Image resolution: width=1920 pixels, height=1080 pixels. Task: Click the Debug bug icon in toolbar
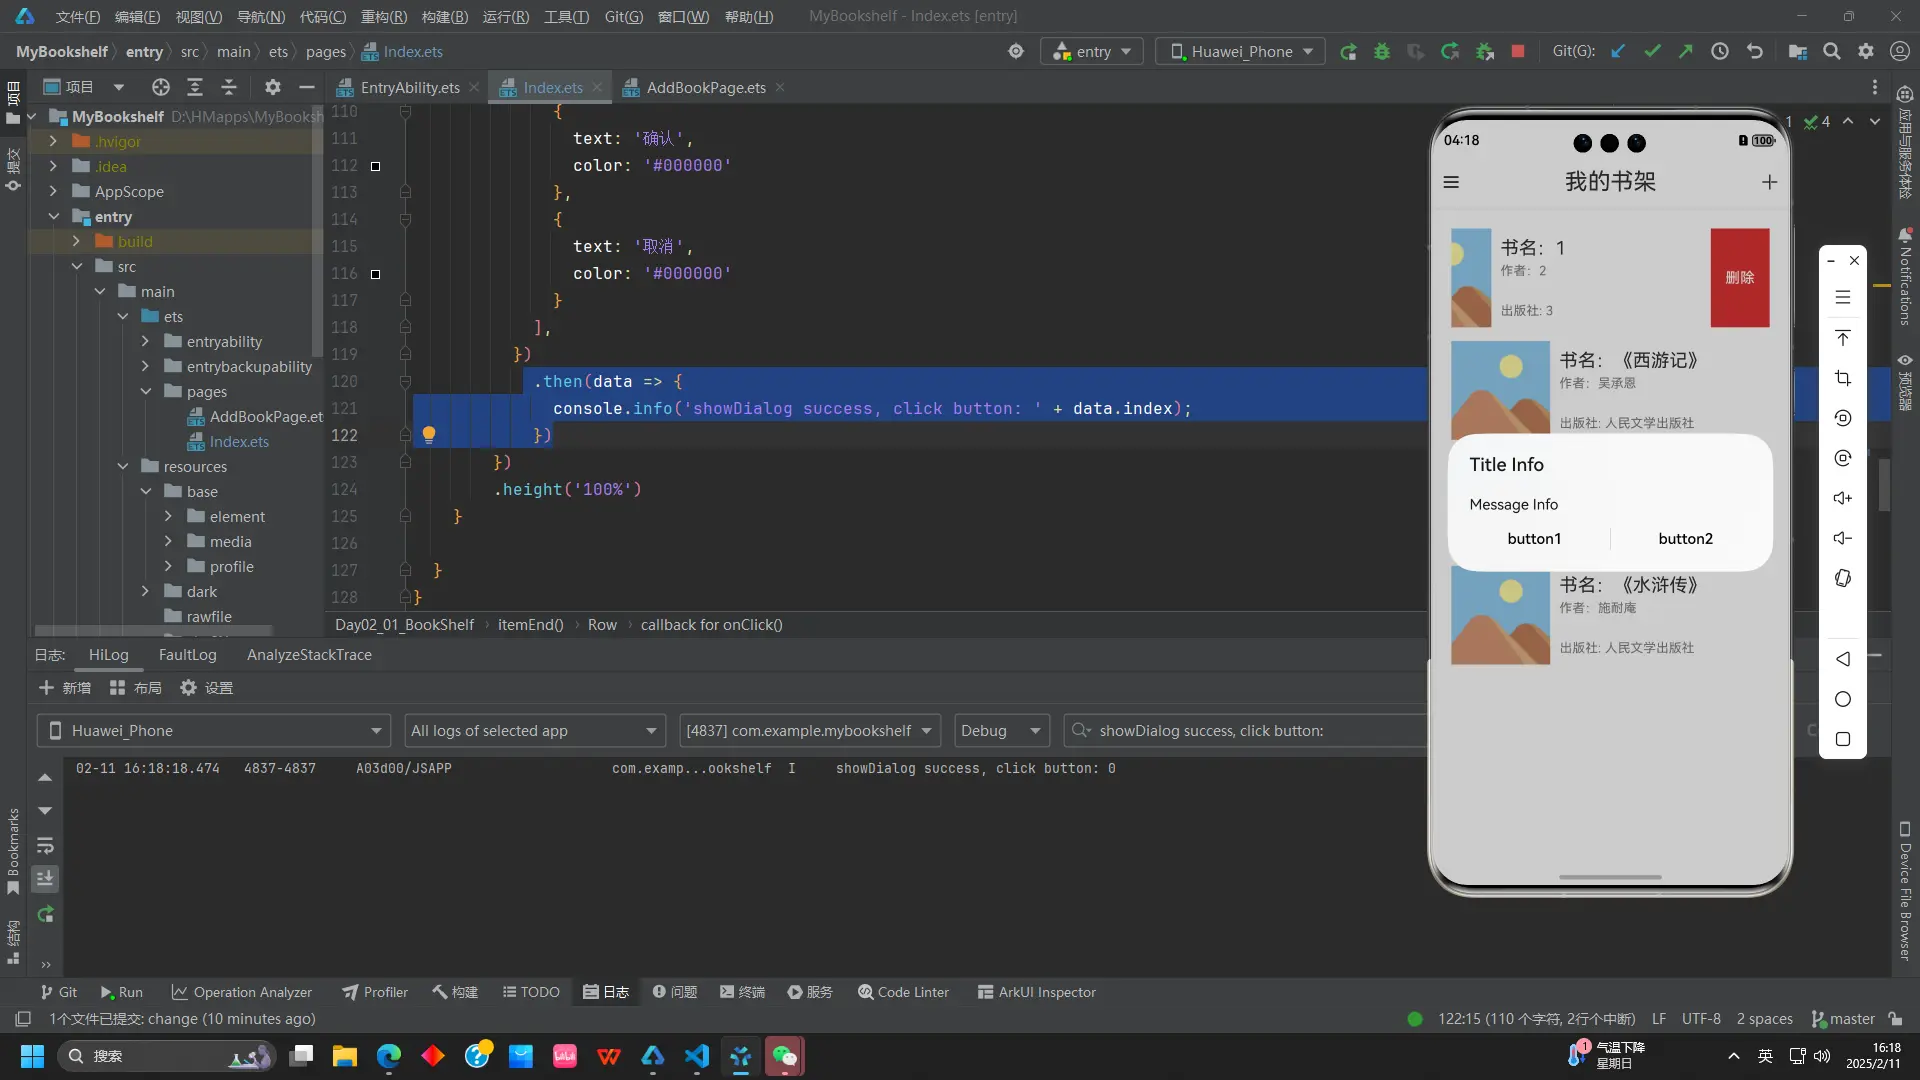click(1382, 51)
